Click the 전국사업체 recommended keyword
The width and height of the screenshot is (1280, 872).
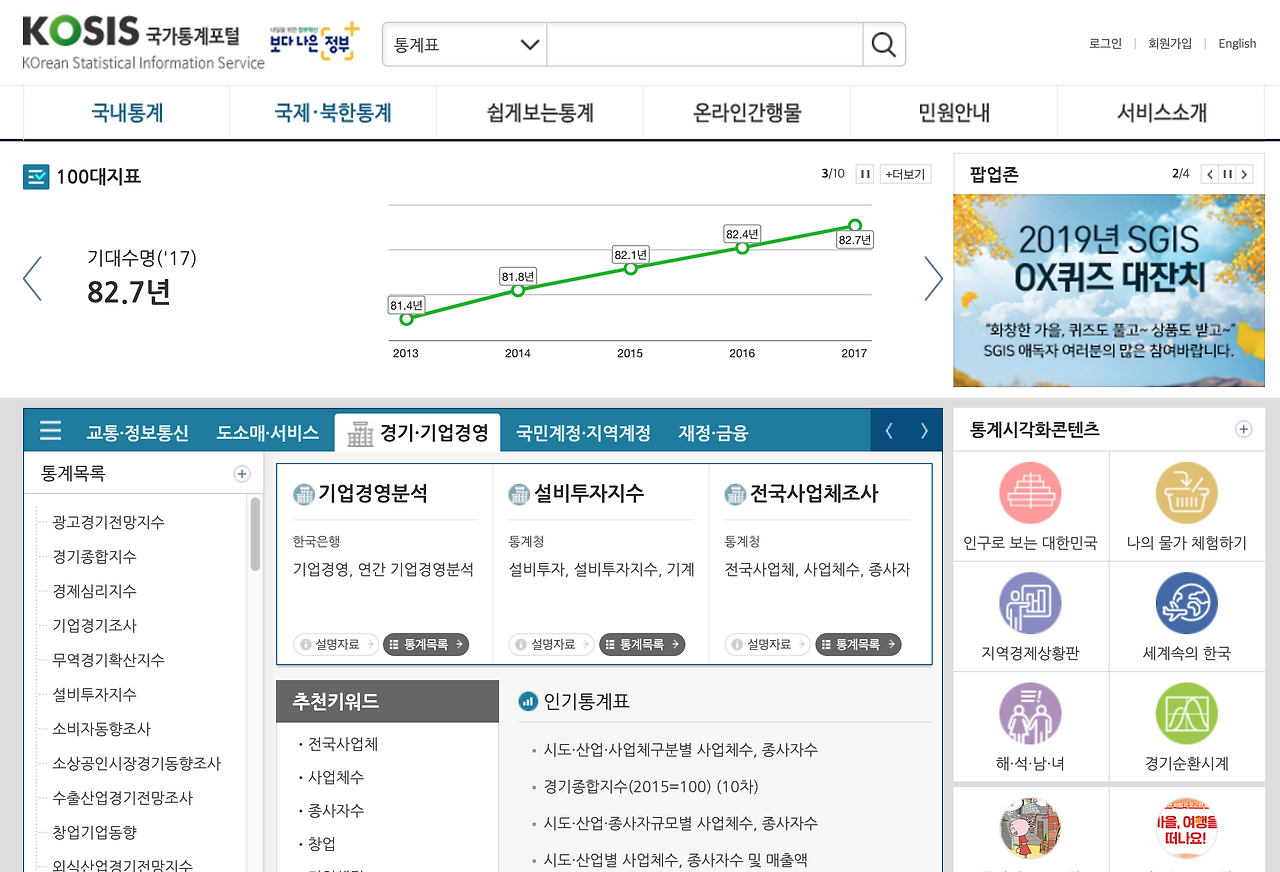pyautogui.click(x=343, y=744)
